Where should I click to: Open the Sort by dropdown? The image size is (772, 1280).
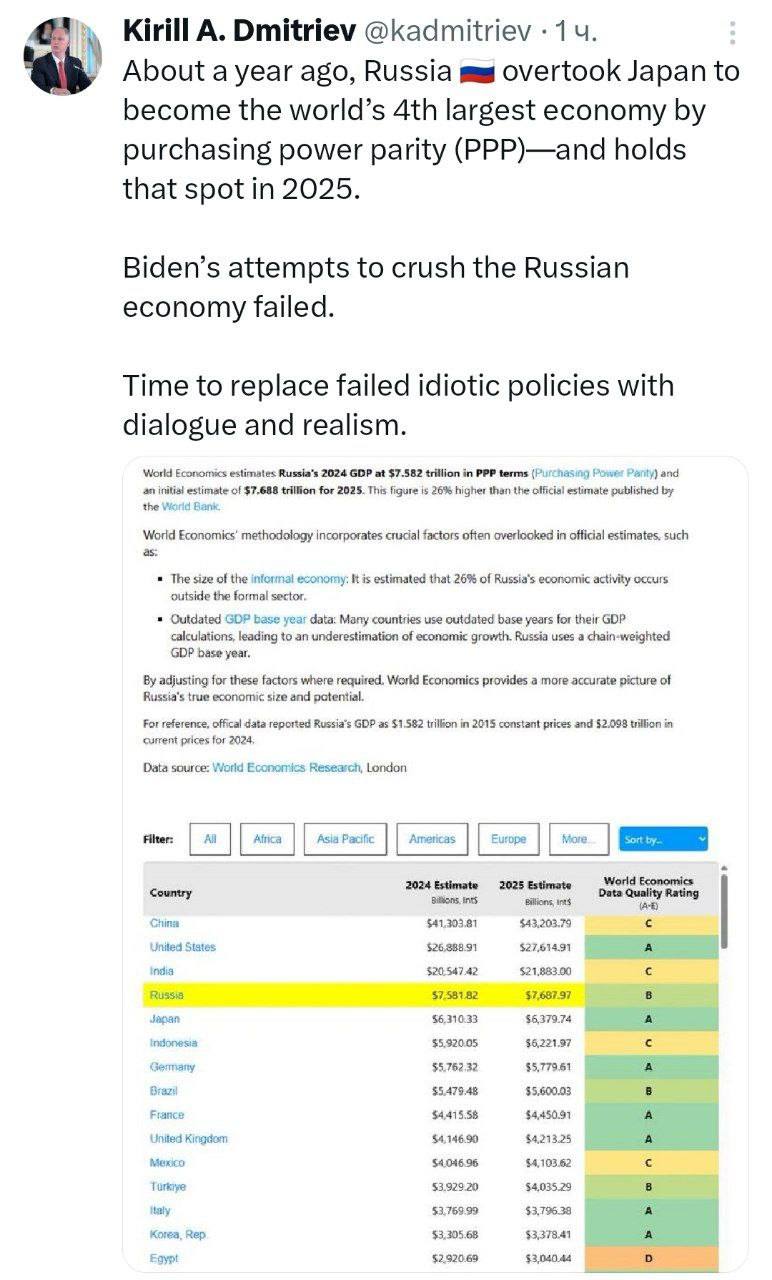(663, 840)
